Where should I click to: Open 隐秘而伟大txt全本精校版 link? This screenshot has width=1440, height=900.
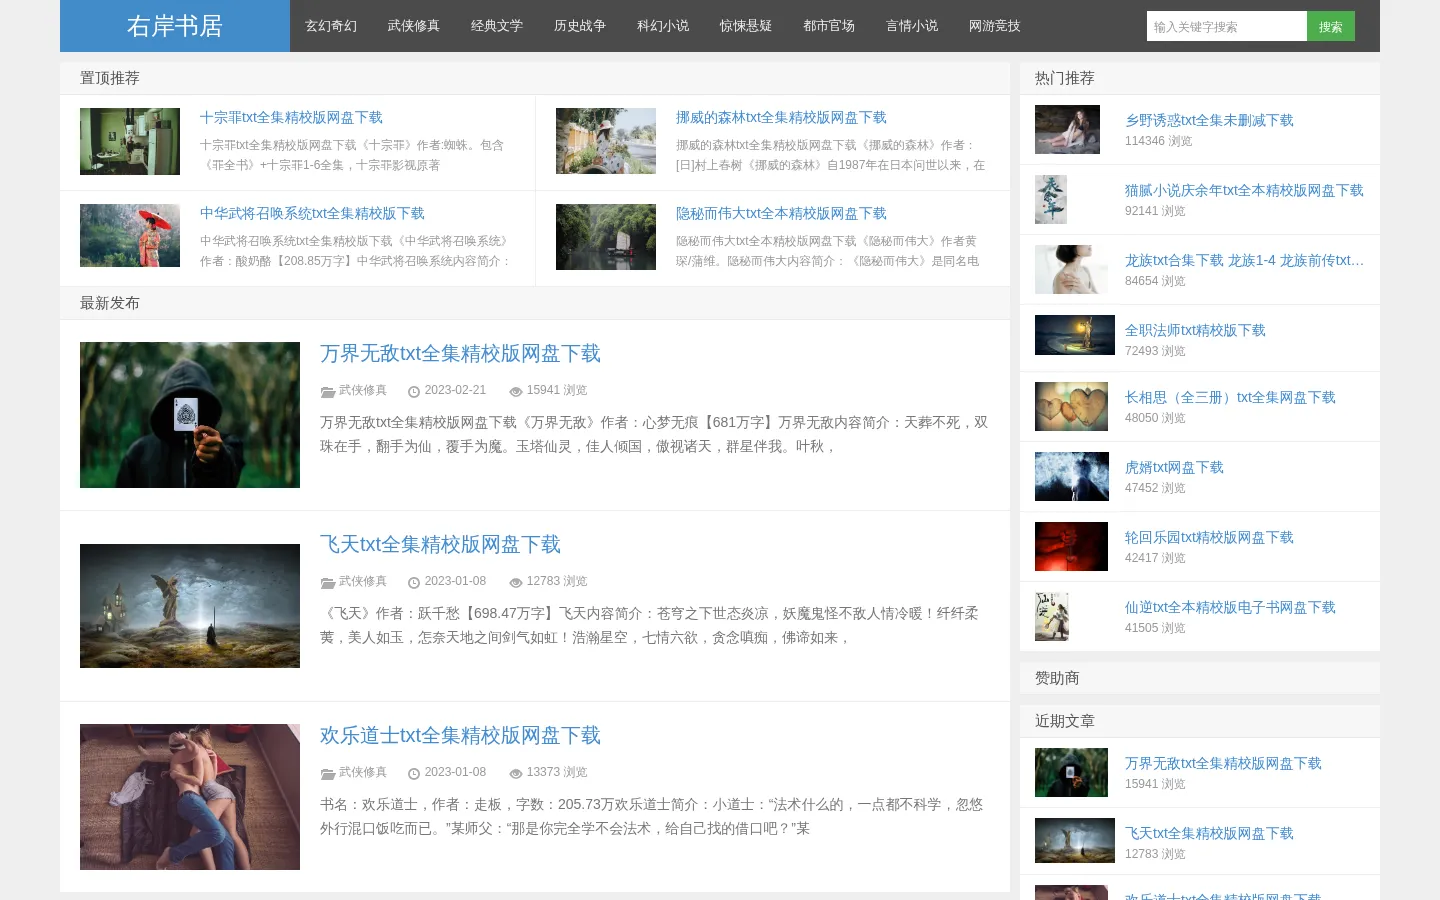781,213
